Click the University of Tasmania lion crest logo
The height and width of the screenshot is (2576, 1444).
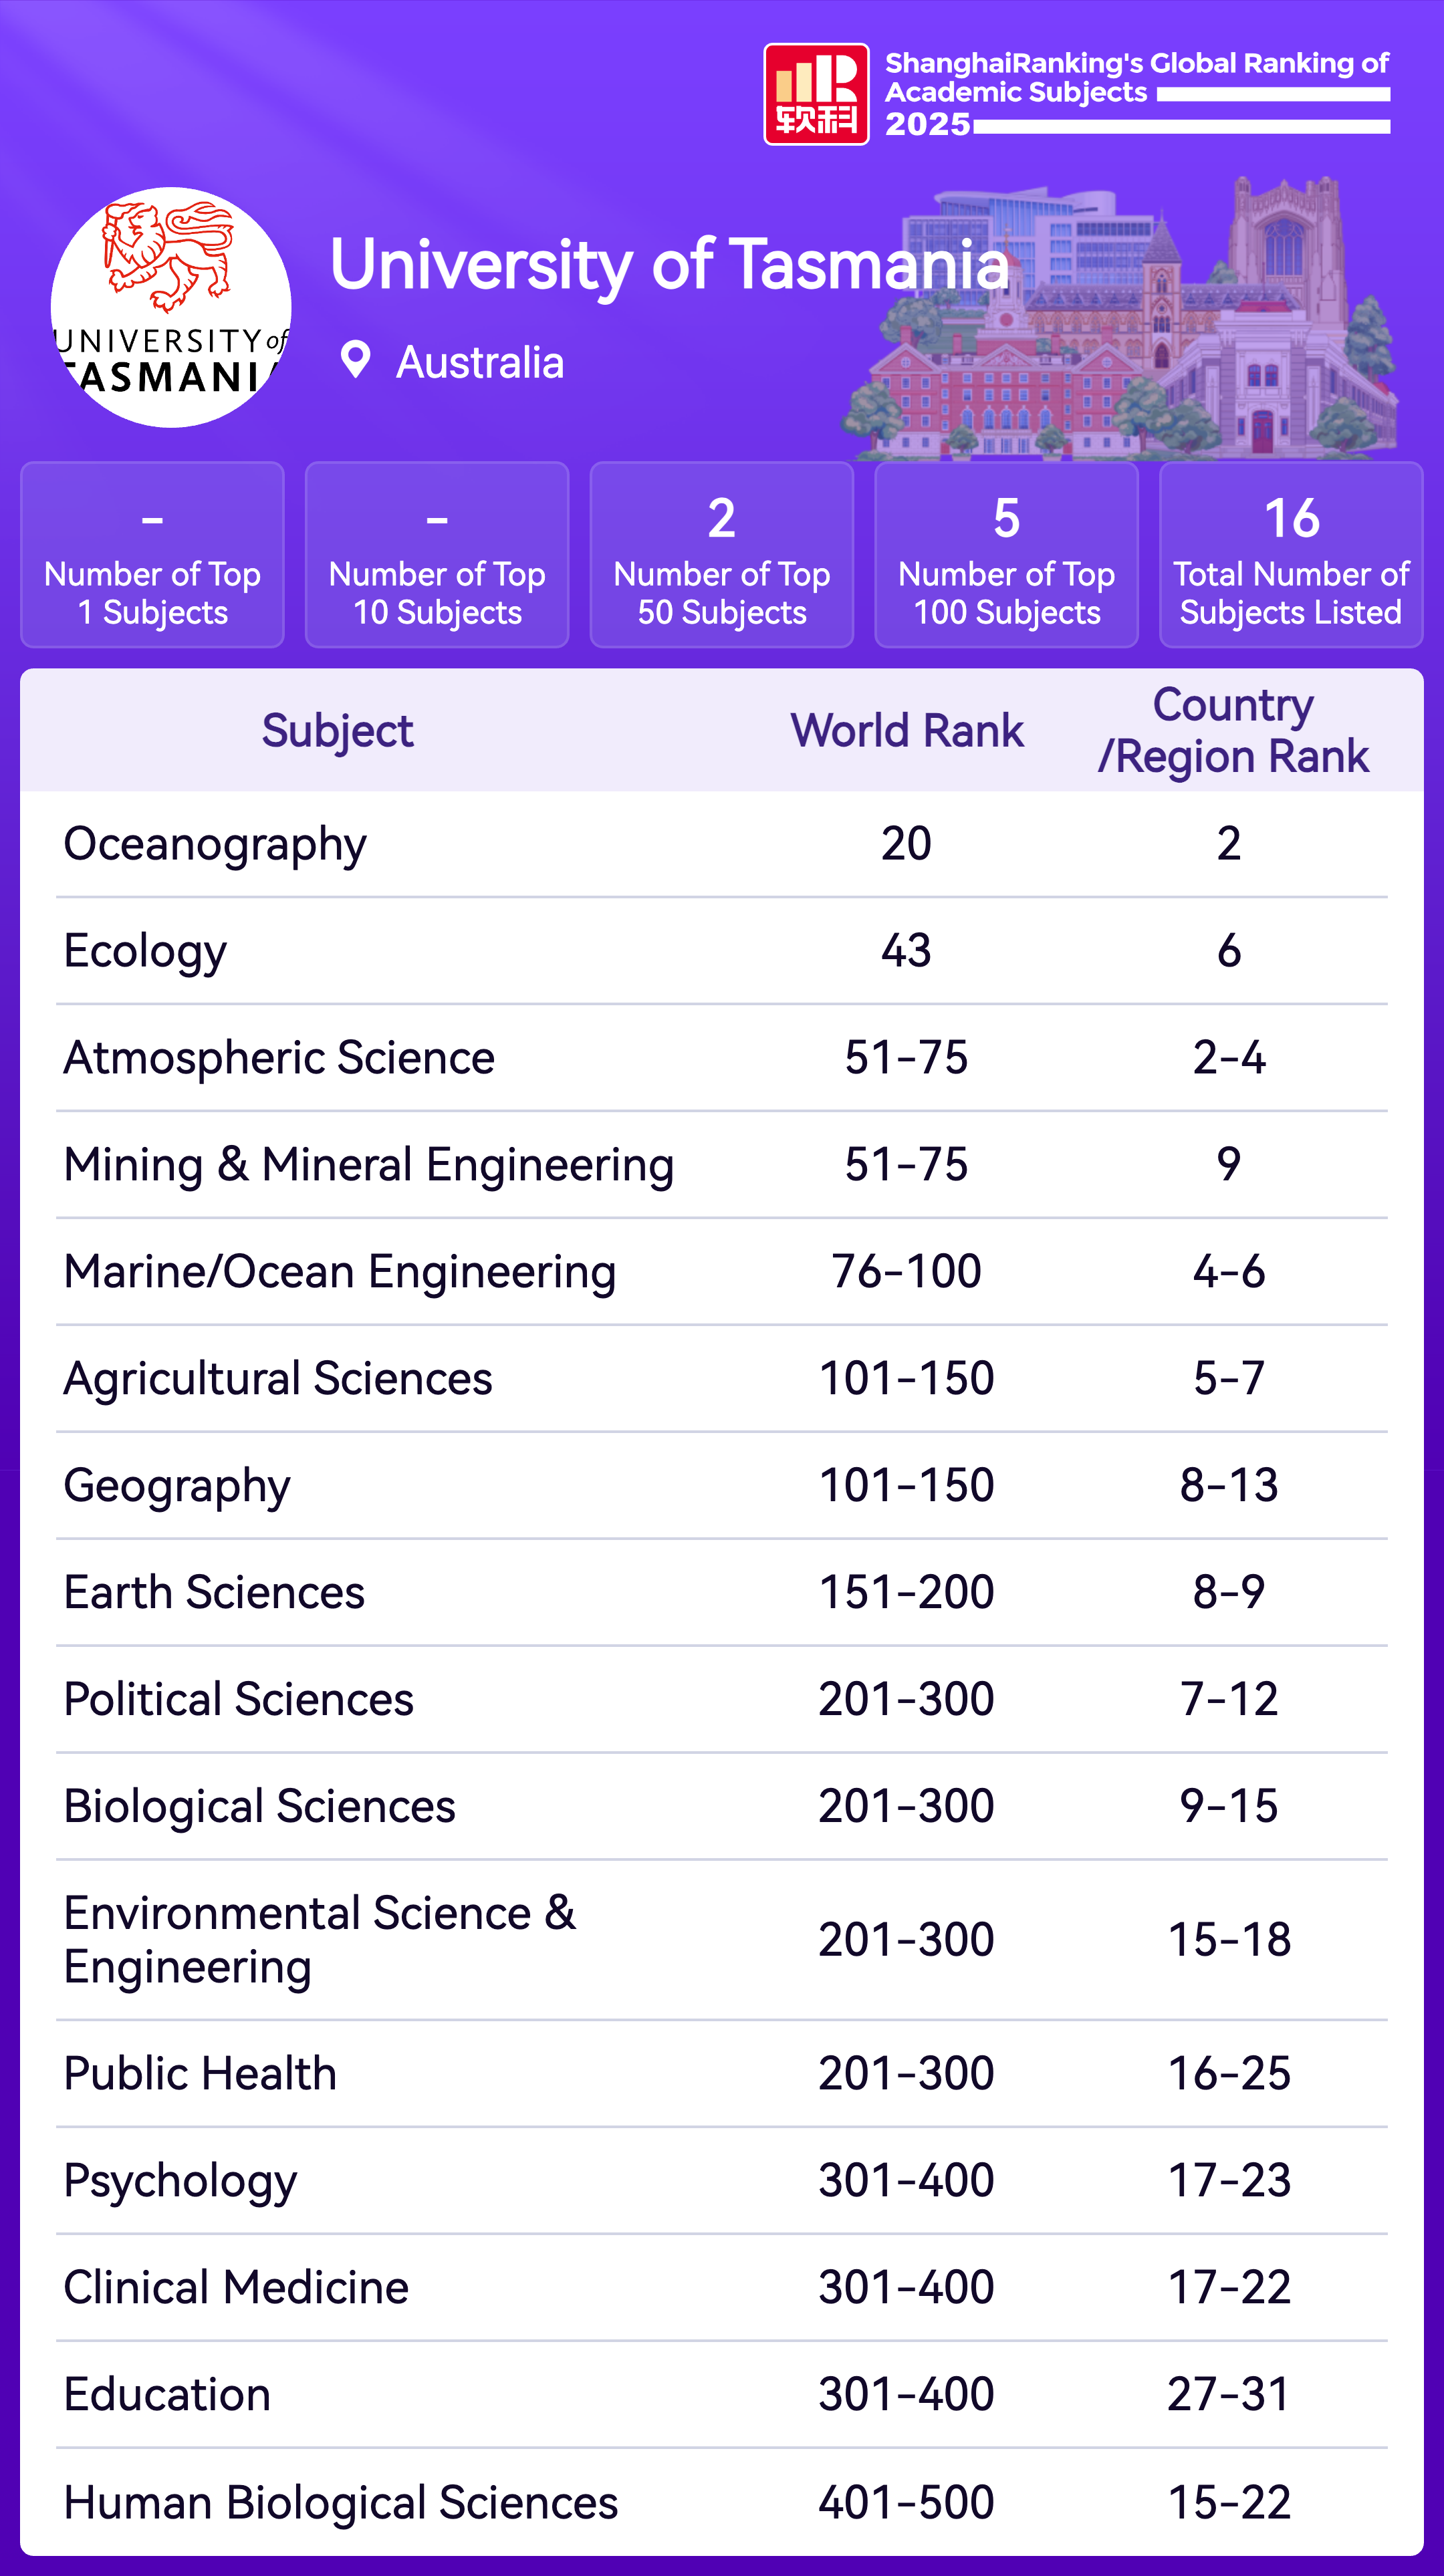(x=171, y=307)
